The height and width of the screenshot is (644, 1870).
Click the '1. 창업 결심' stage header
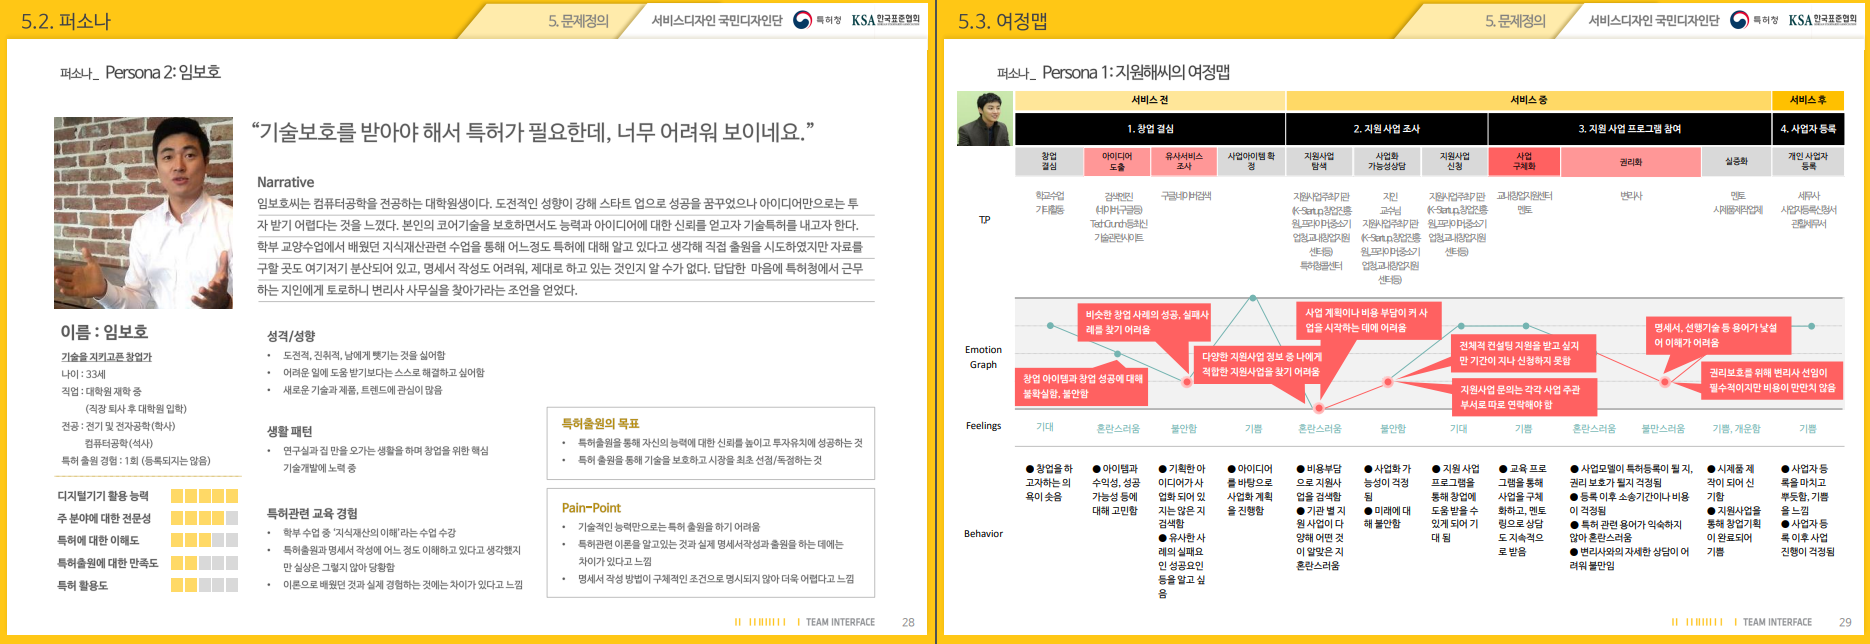click(1150, 129)
